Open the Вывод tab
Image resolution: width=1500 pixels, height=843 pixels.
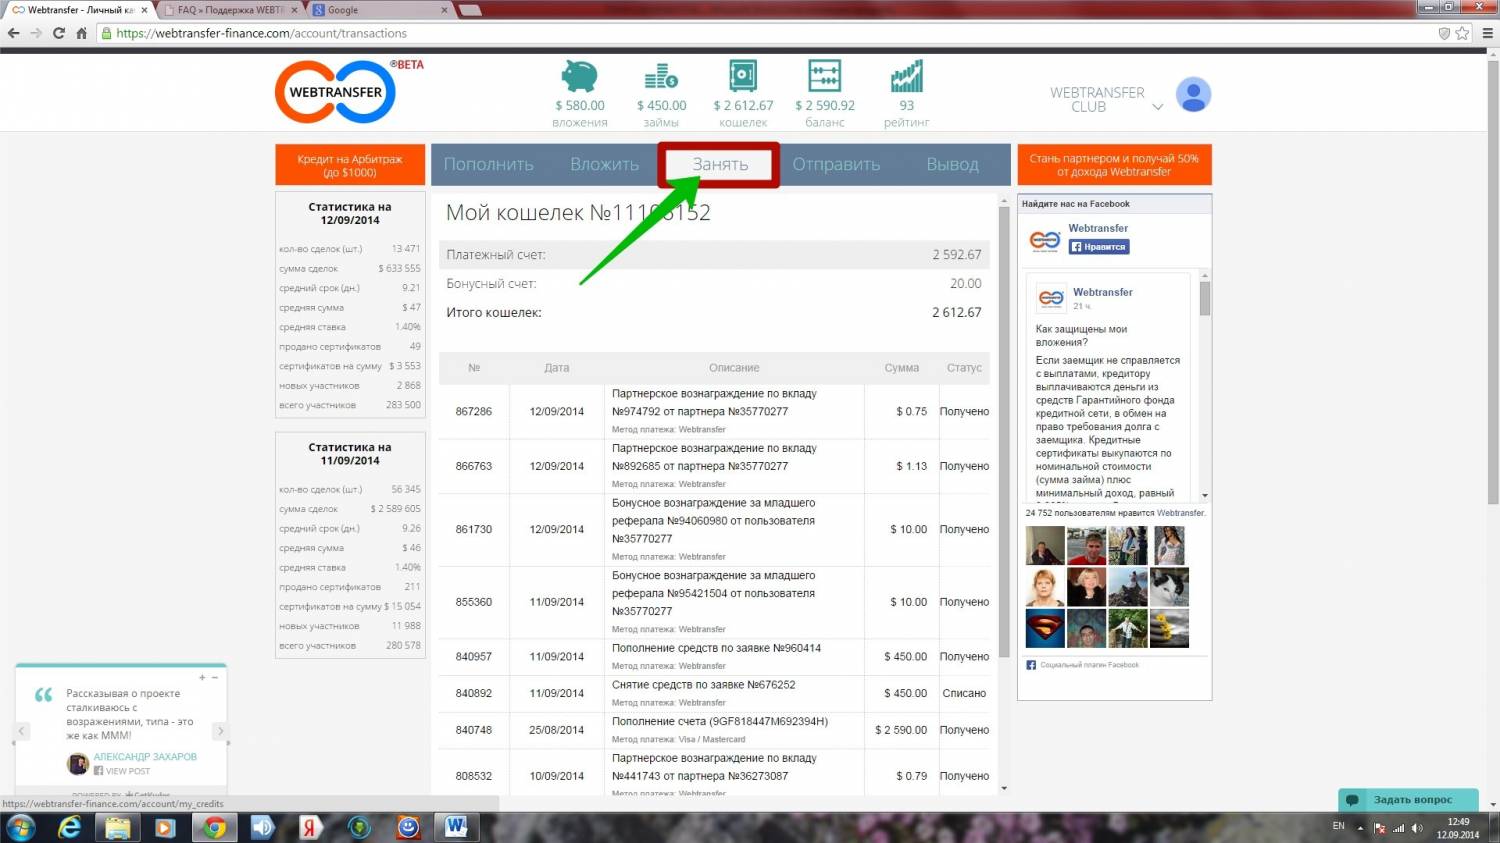952,165
